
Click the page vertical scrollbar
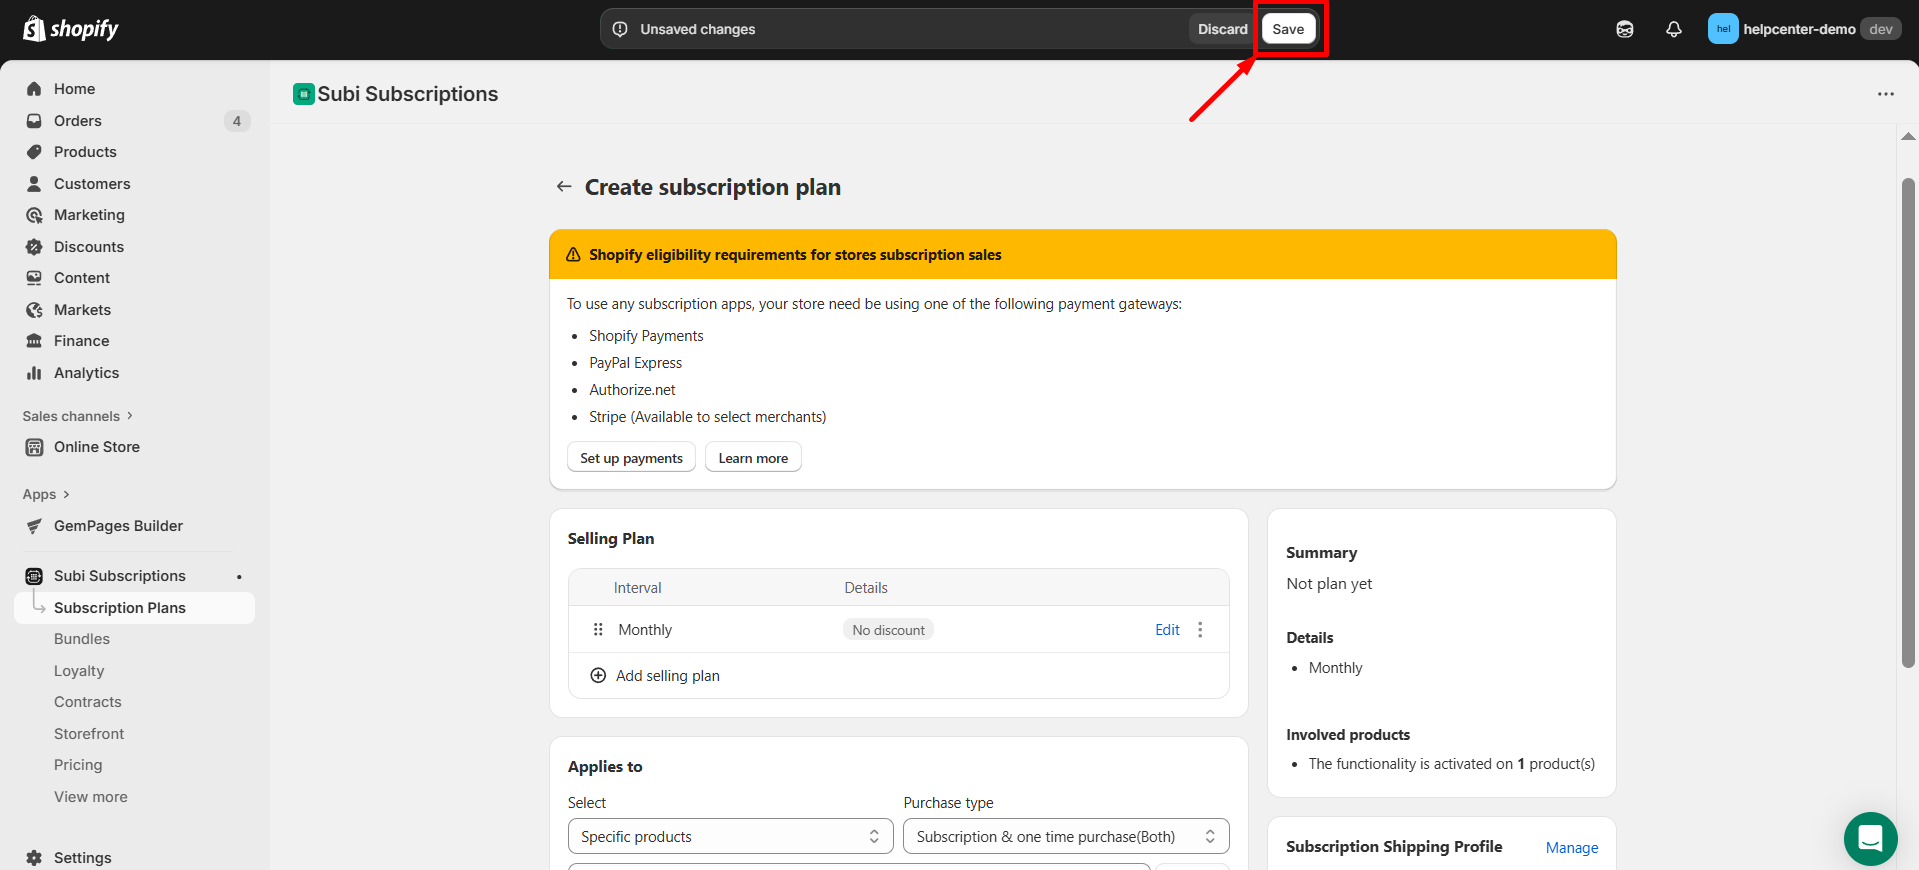[1908, 422]
